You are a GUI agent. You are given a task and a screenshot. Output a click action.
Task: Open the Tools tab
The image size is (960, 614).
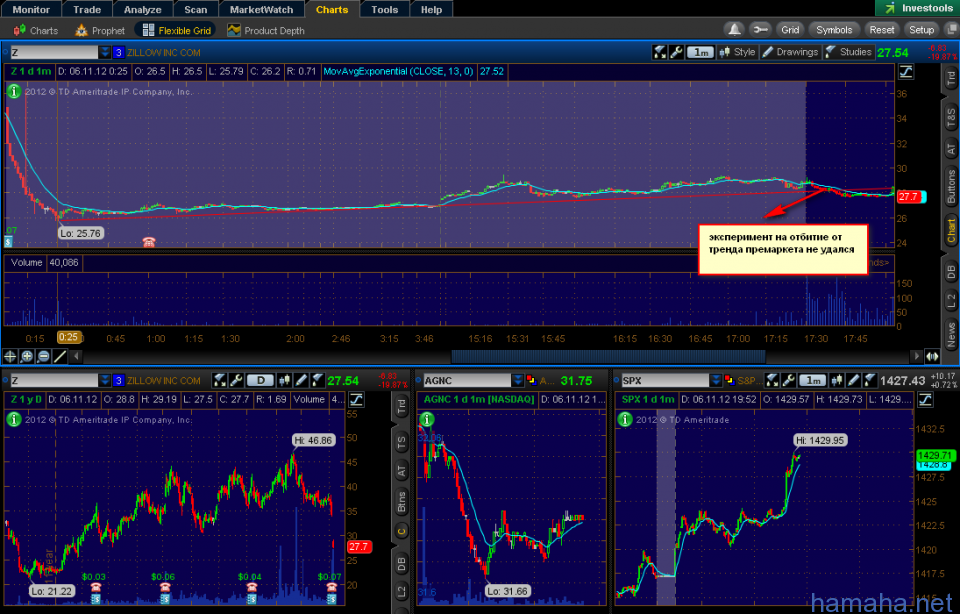384,9
